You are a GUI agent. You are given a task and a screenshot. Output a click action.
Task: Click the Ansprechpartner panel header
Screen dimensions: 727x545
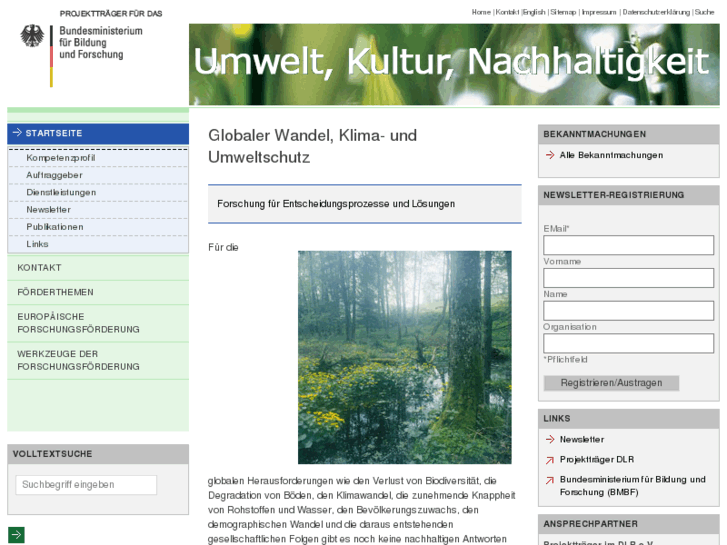click(628, 524)
